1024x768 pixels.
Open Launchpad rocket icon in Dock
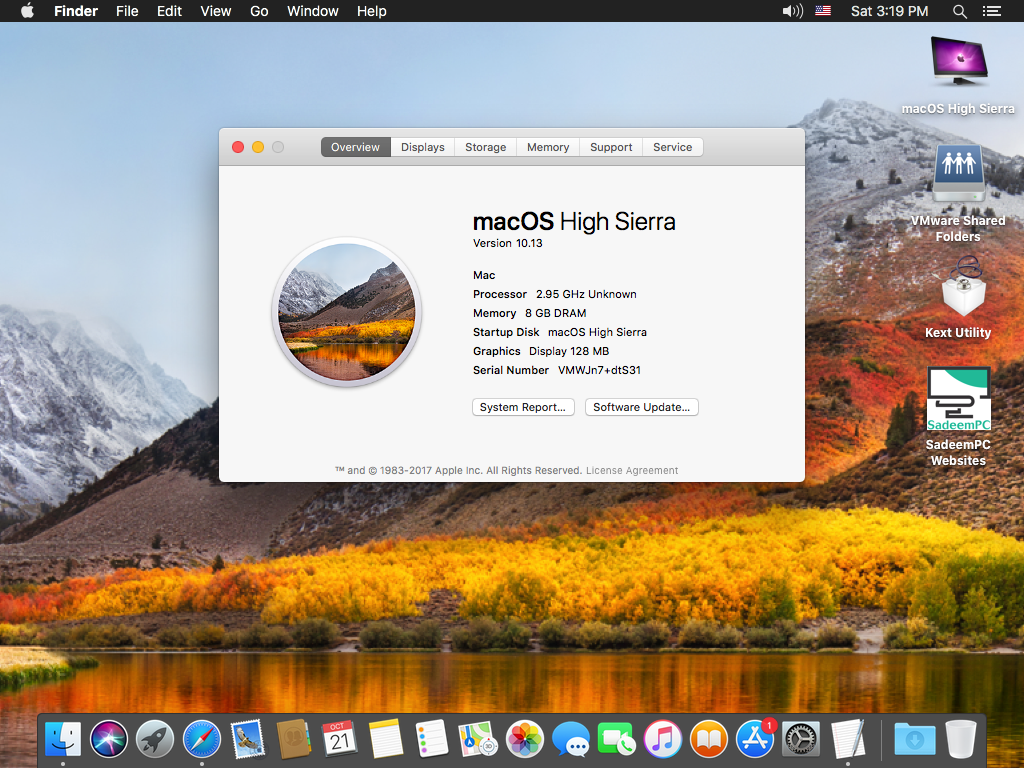pyautogui.click(x=155, y=739)
